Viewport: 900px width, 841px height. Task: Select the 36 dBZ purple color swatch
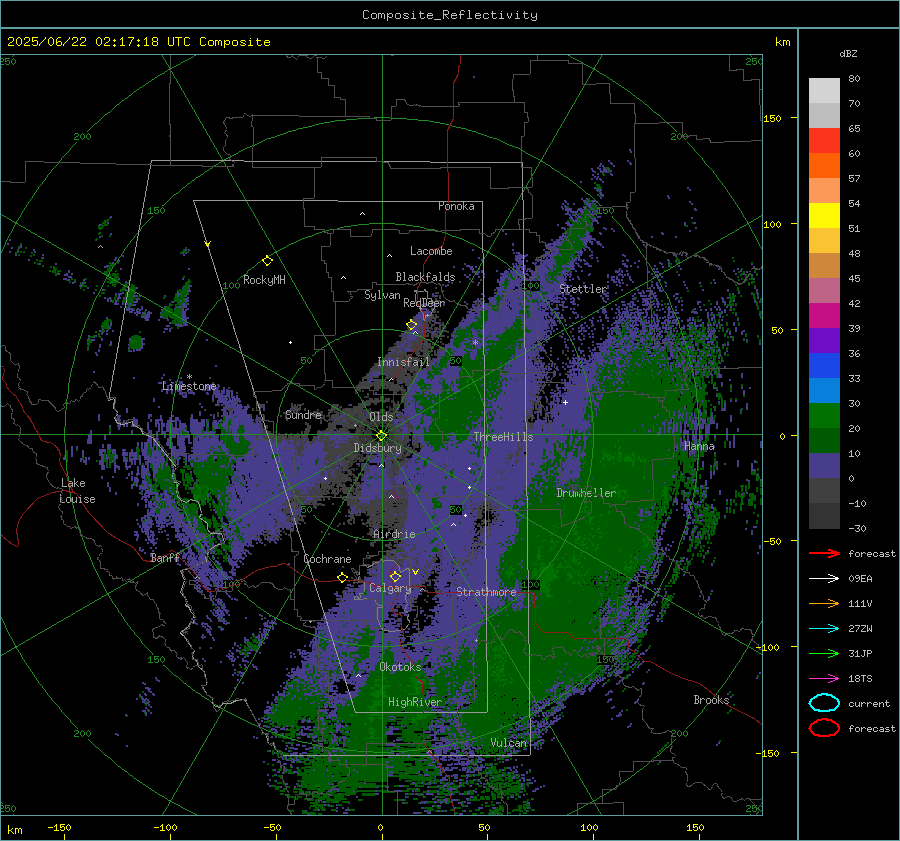[x=824, y=340]
